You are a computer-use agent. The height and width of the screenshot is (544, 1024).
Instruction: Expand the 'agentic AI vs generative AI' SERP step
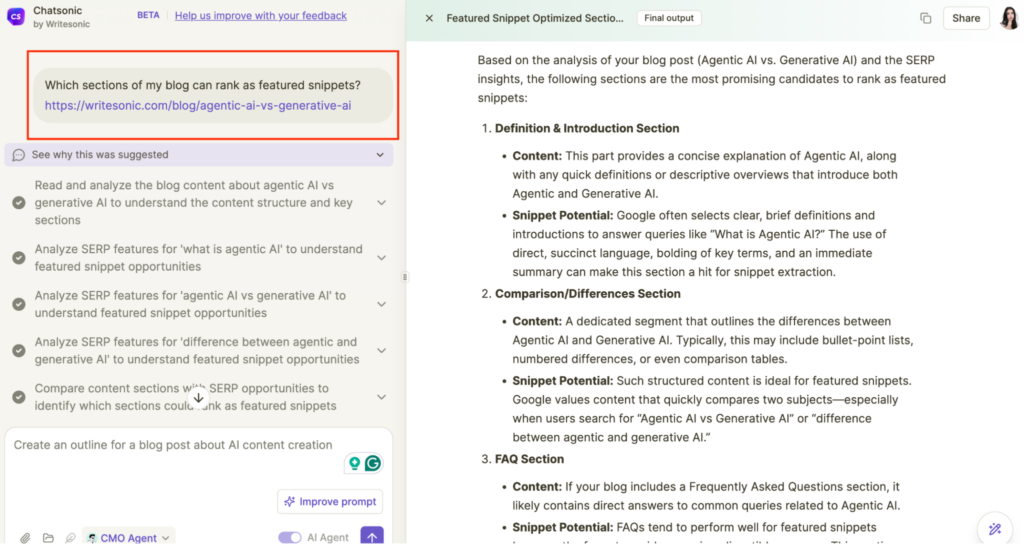coord(381,304)
